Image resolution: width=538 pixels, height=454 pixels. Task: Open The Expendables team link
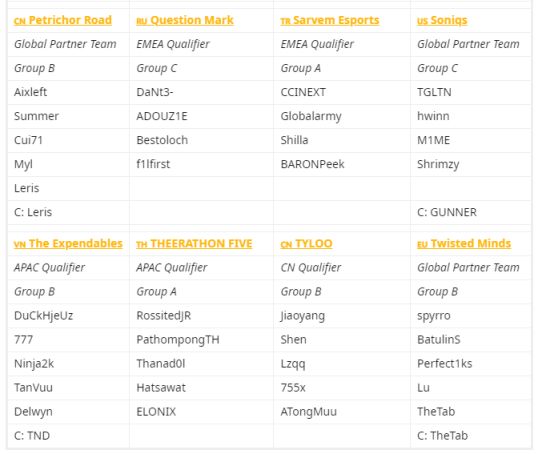(75, 244)
